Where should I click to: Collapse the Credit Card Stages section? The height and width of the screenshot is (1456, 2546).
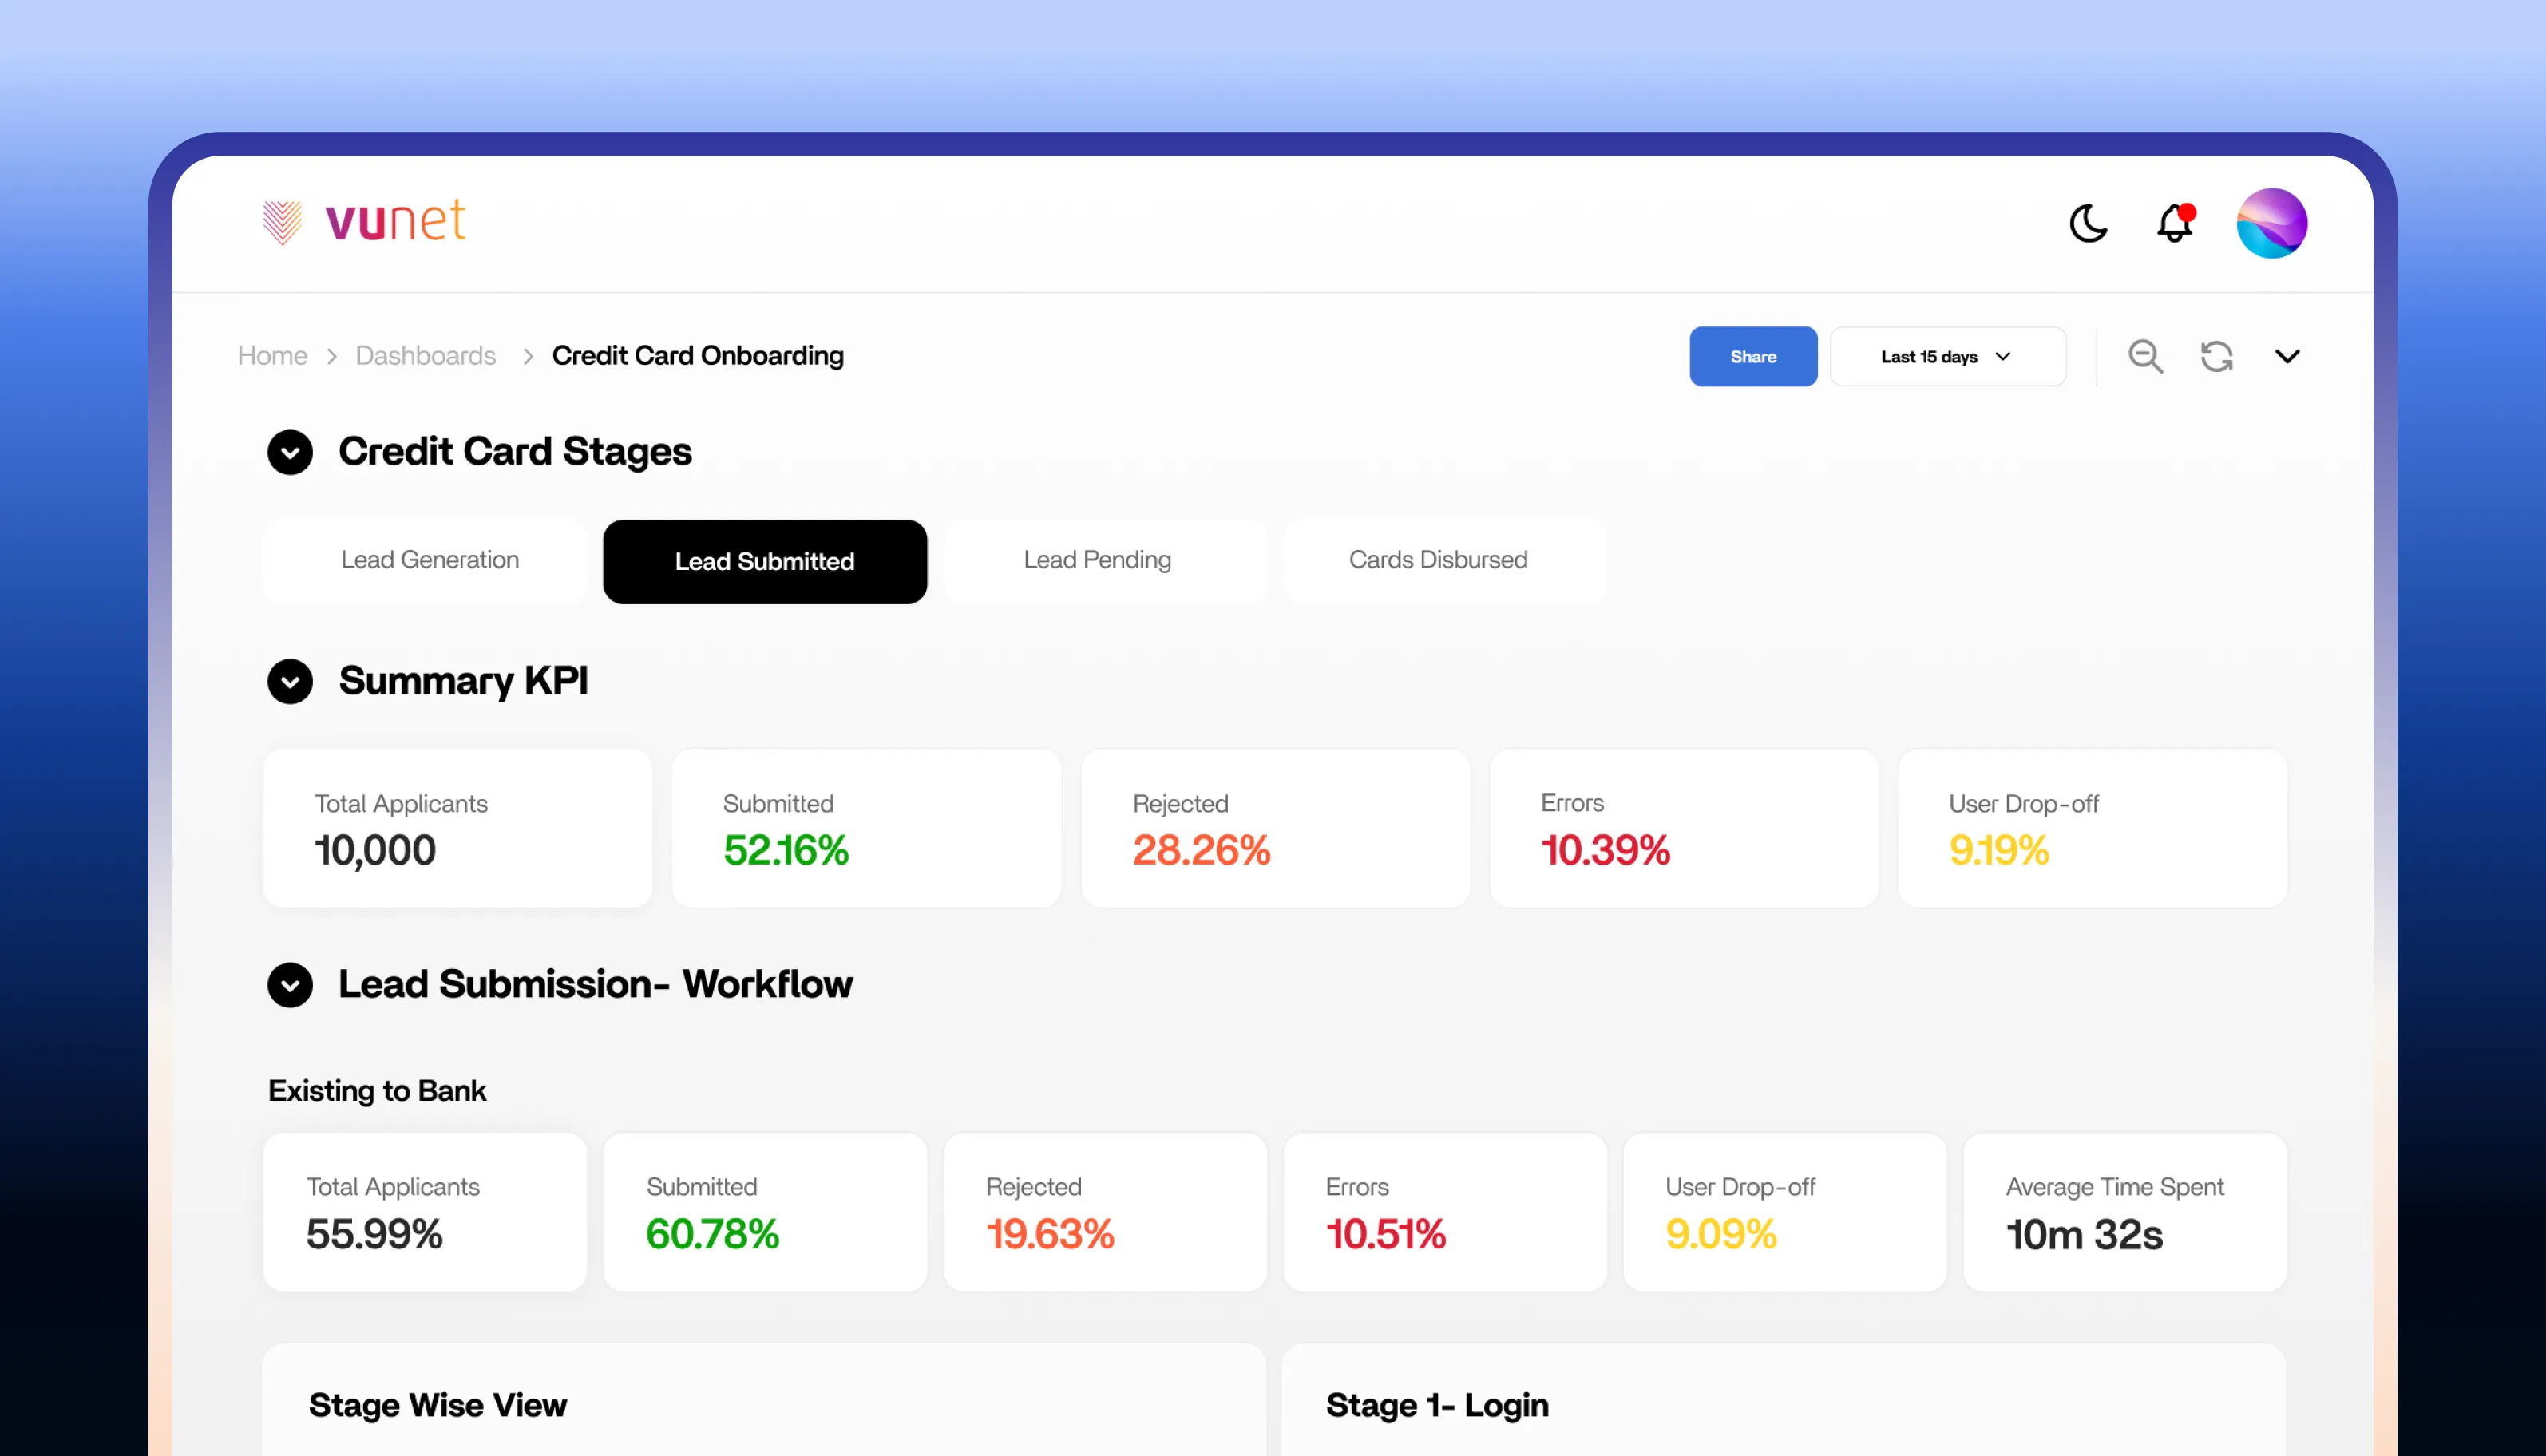290,452
